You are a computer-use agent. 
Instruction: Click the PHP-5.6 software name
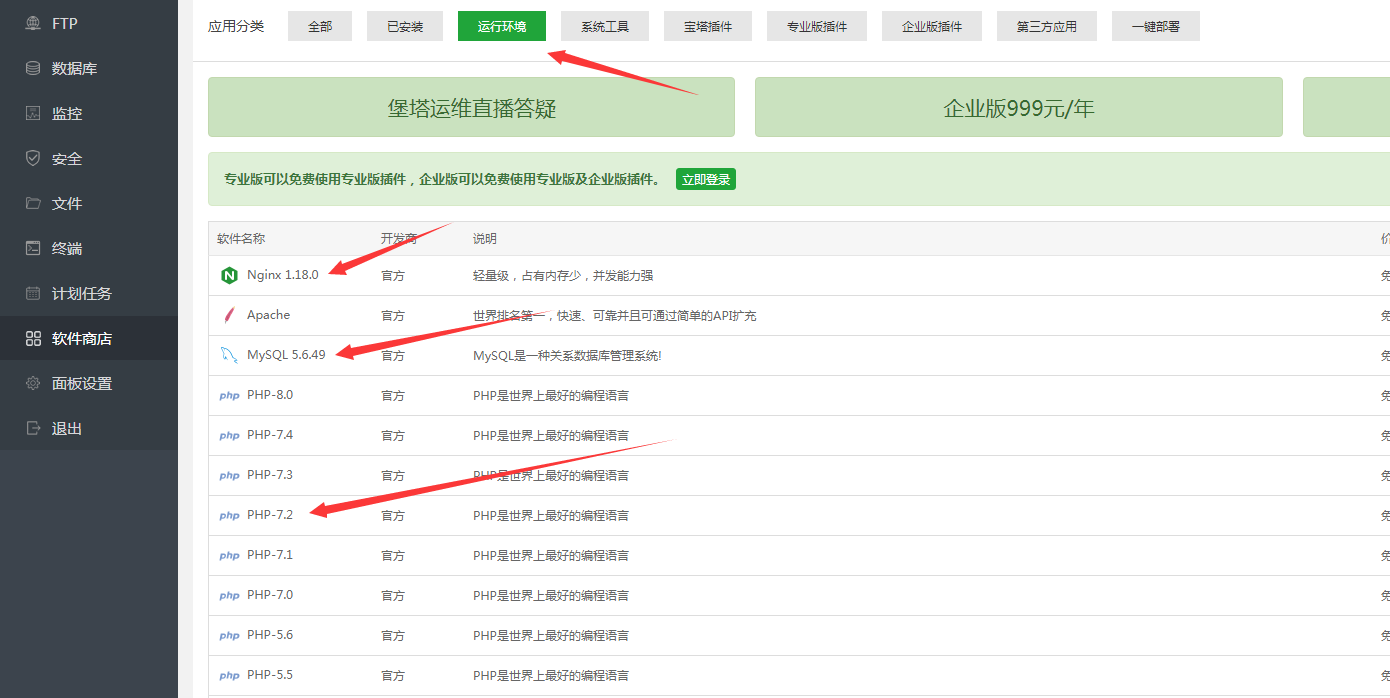click(270, 635)
